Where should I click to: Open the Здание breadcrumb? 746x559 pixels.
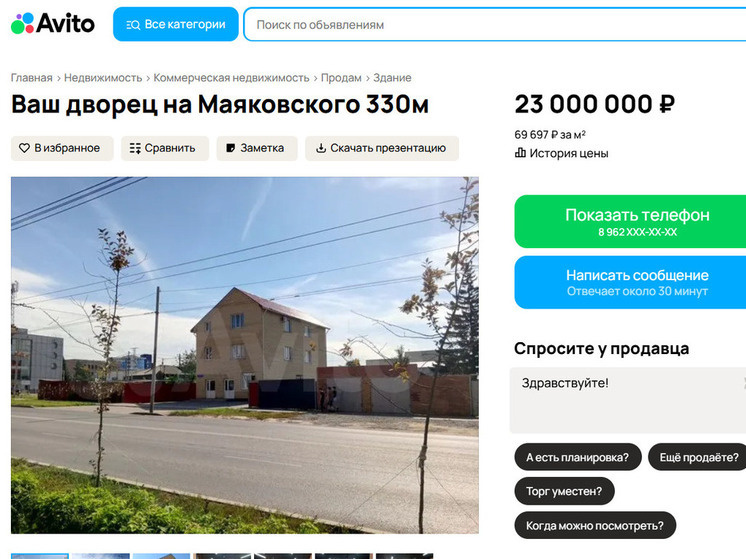392,78
